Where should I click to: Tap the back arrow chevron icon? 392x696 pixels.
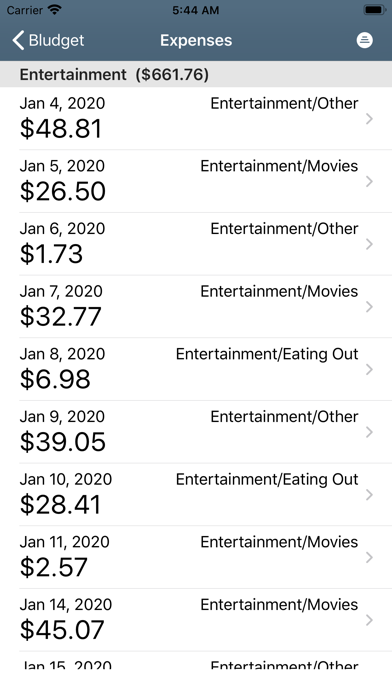[x=18, y=40]
